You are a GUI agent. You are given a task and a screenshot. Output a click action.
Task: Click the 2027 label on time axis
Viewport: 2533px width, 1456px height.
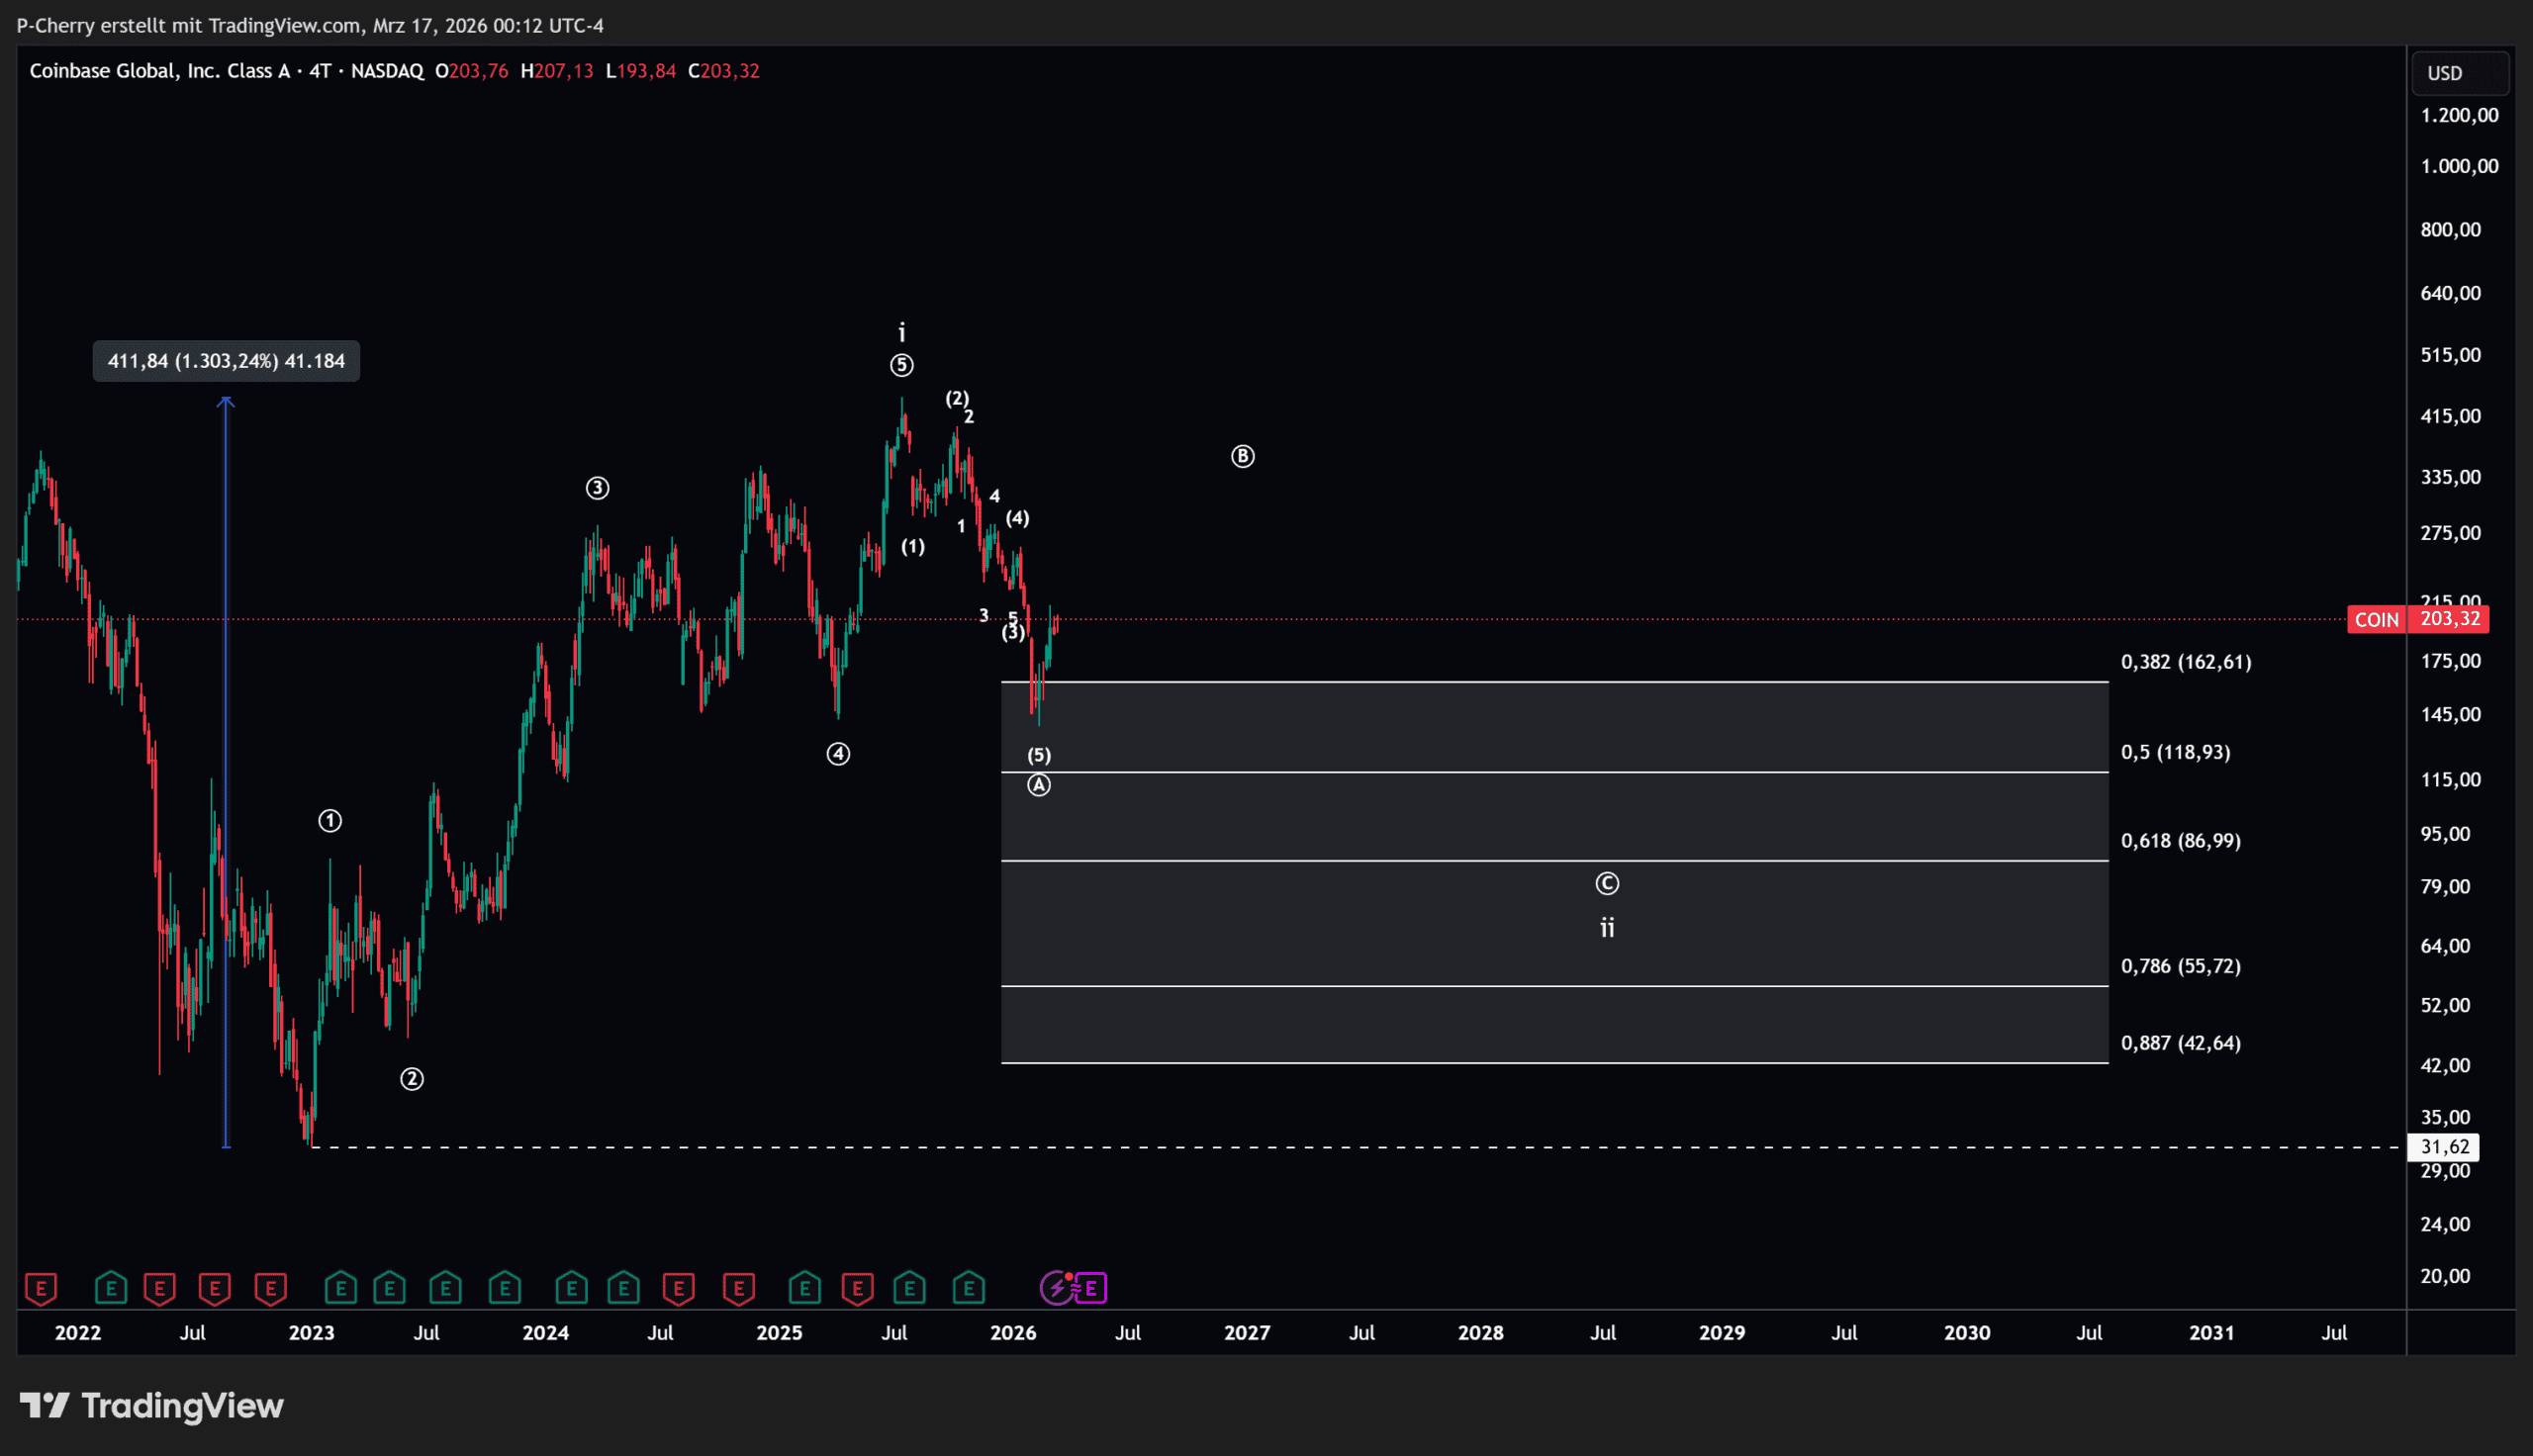click(x=1247, y=1333)
